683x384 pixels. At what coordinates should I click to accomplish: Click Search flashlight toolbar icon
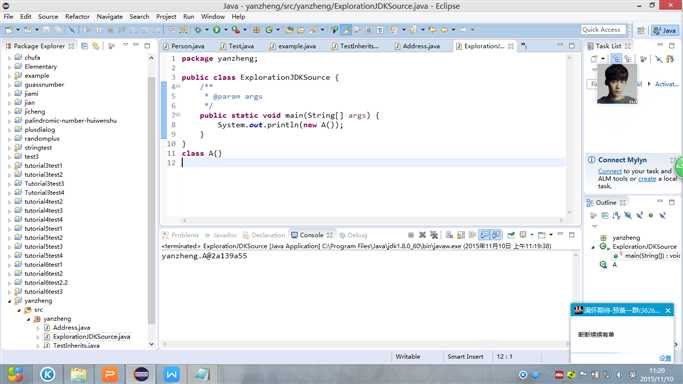tap(313, 30)
